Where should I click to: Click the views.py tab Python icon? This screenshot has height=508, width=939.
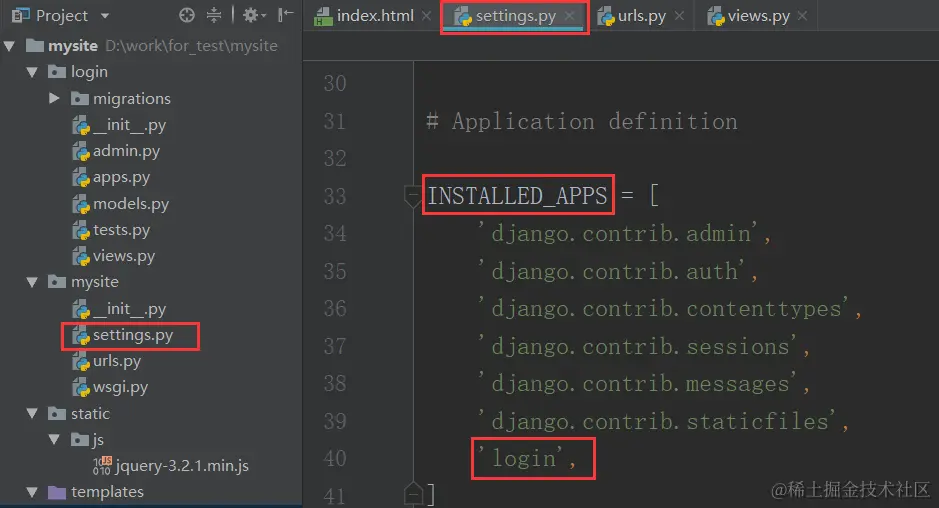tap(716, 17)
